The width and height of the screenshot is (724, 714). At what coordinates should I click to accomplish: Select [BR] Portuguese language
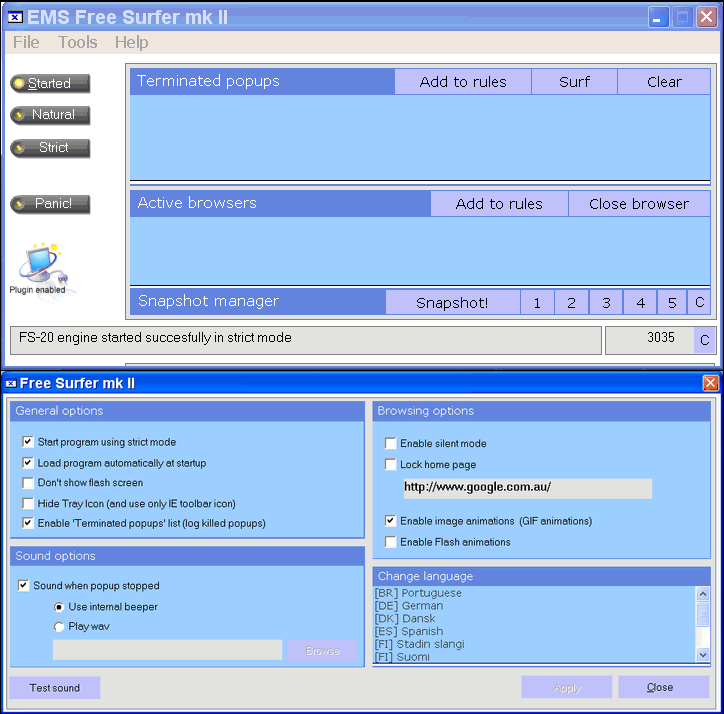pos(535,593)
